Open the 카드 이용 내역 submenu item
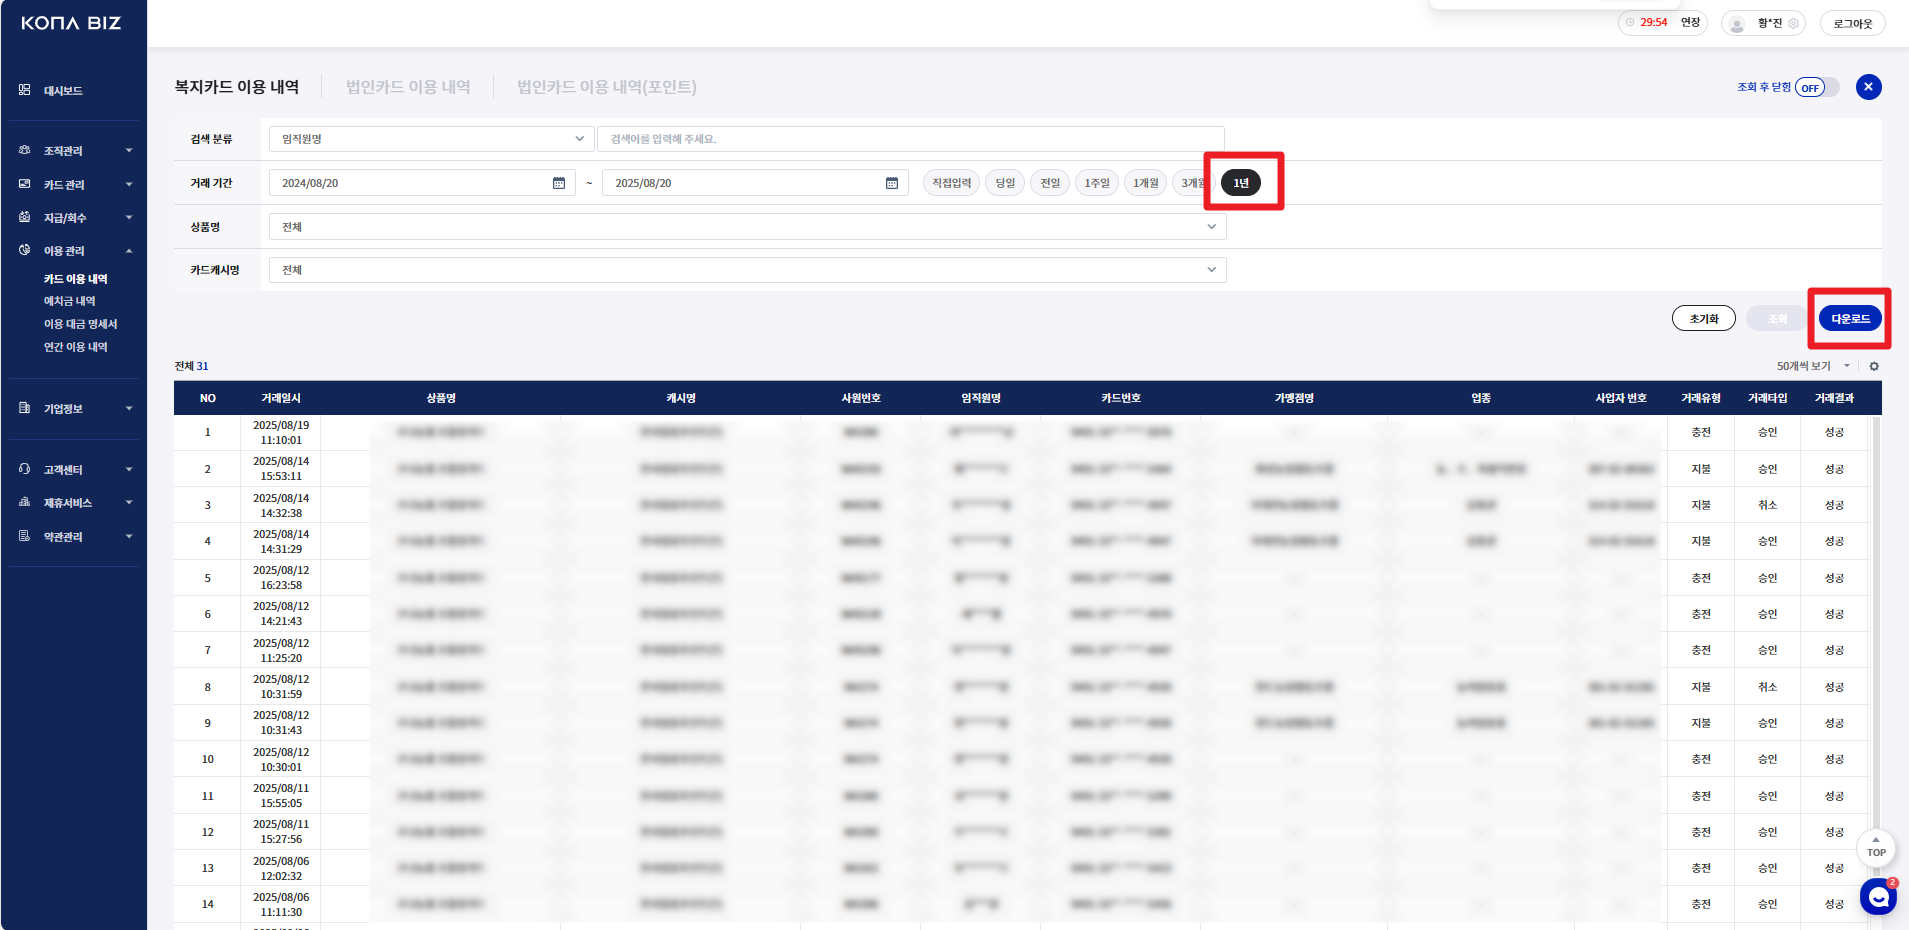This screenshot has width=1909, height=930. click(x=75, y=279)
